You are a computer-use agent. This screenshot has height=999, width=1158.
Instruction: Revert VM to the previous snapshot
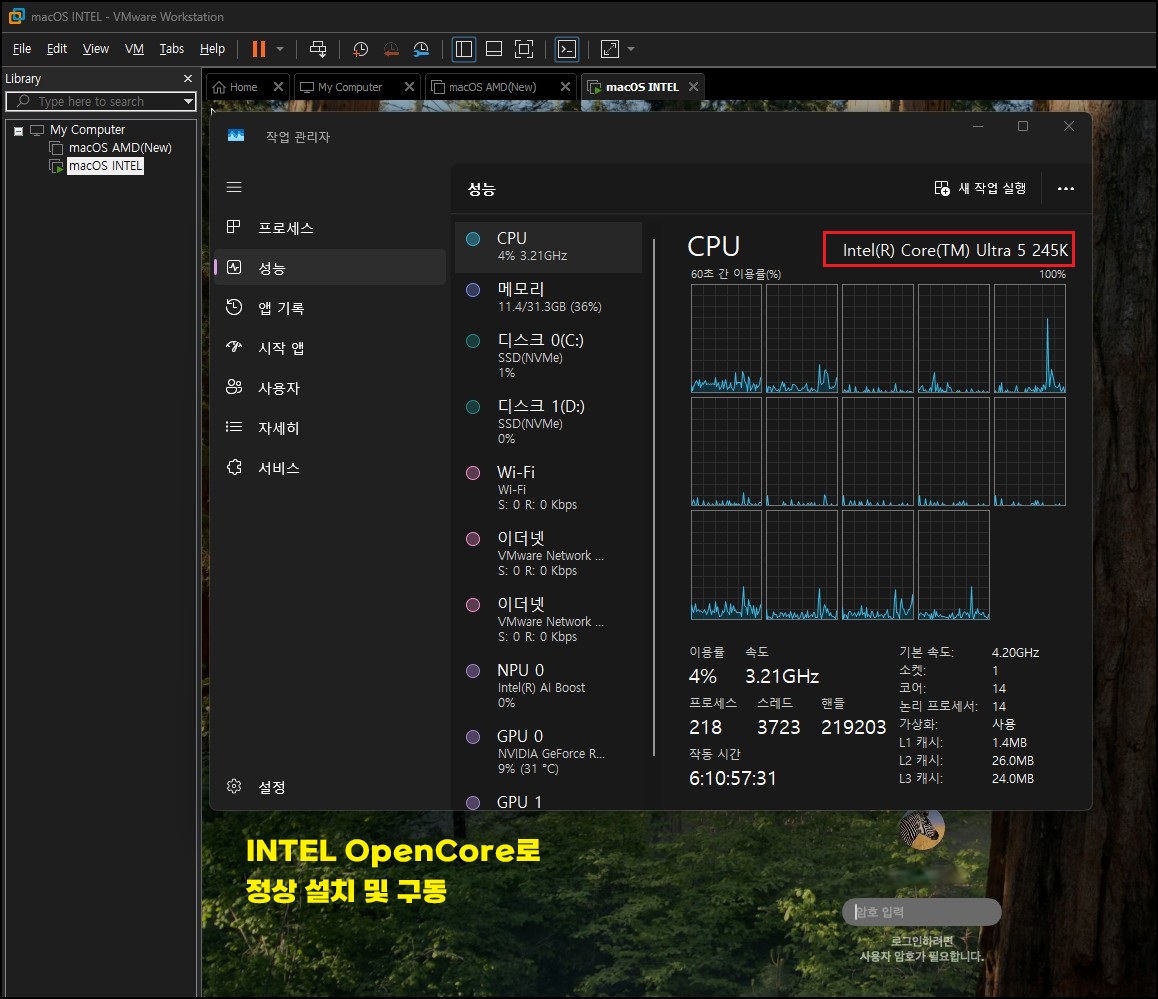(x=391, y=49)
